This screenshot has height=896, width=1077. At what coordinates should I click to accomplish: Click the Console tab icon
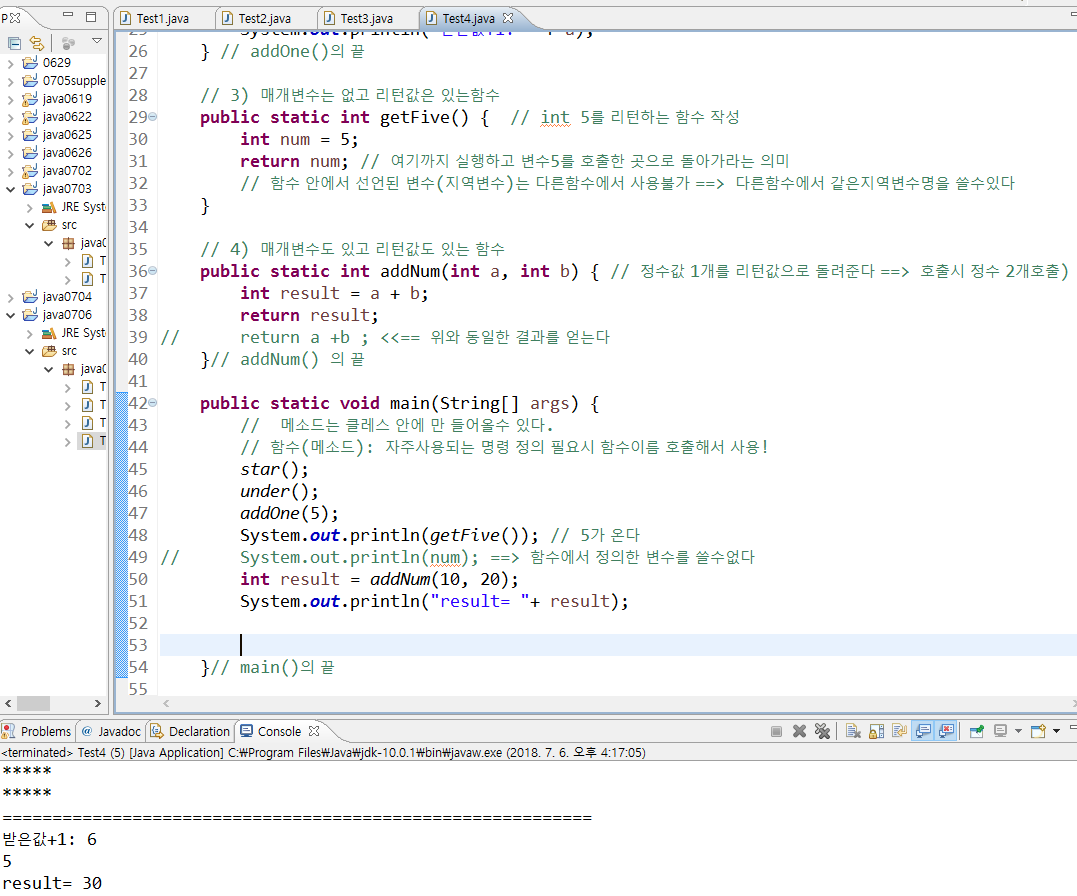(247, 731)
